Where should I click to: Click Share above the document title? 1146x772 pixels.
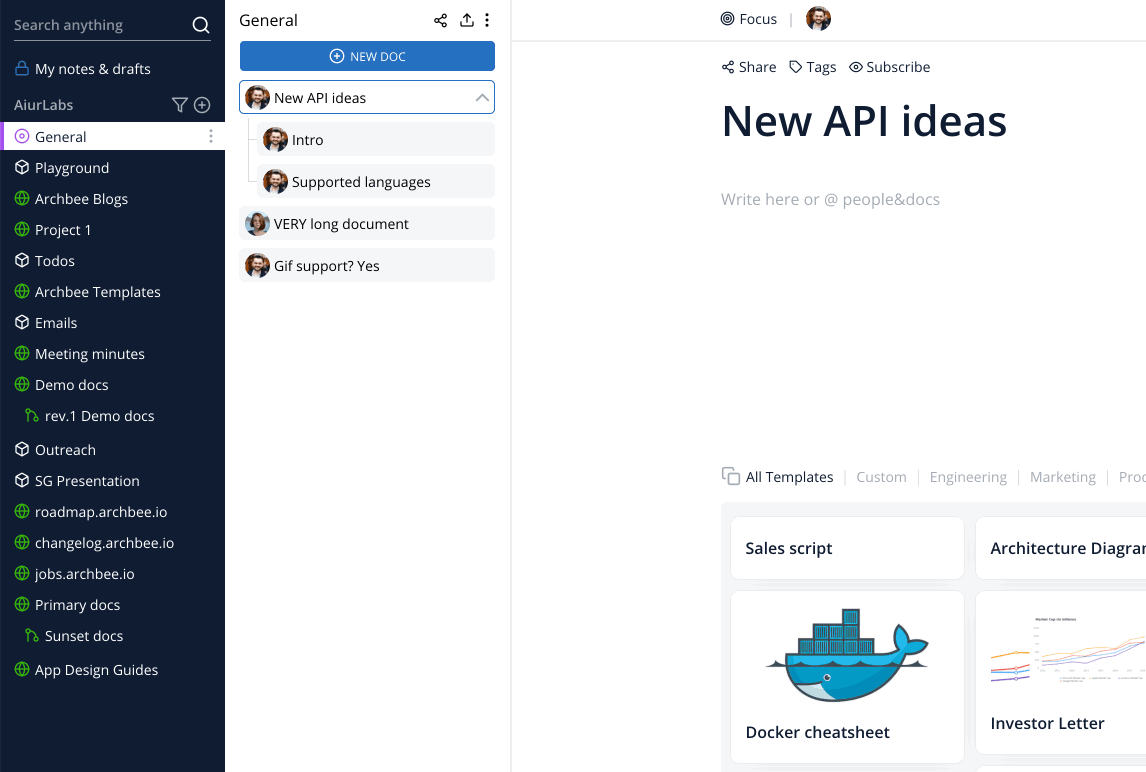(748, 67)
